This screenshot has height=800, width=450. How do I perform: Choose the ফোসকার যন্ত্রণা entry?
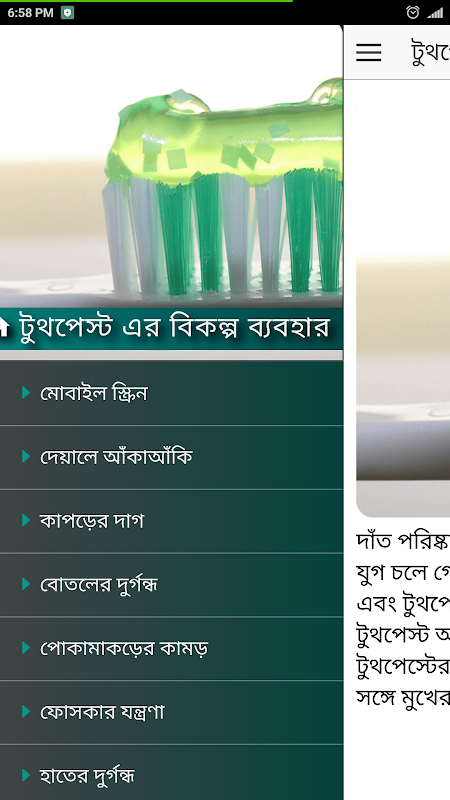(x=171, y=712)
